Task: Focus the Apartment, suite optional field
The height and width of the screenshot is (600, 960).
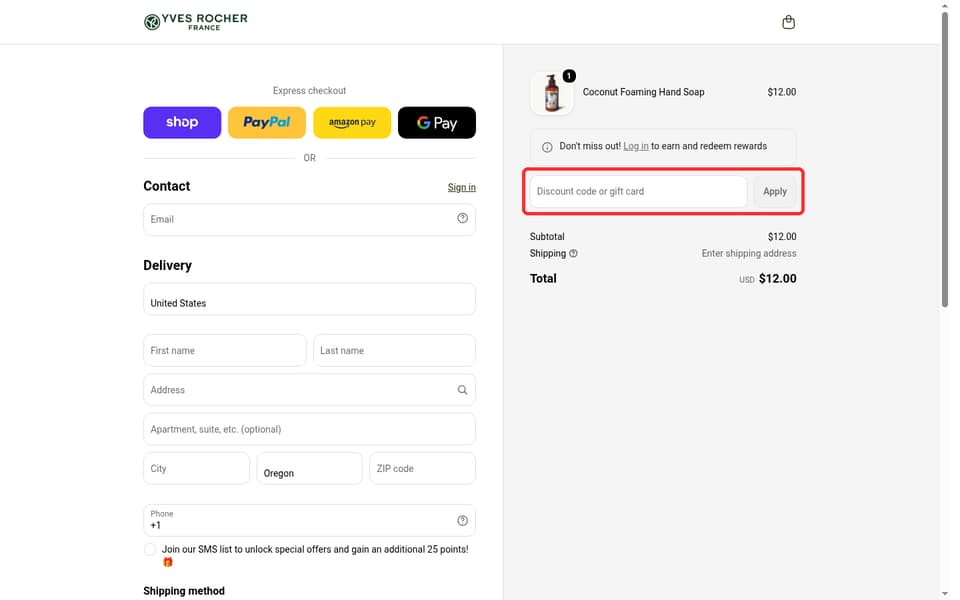Action: (x=309, y=429)
